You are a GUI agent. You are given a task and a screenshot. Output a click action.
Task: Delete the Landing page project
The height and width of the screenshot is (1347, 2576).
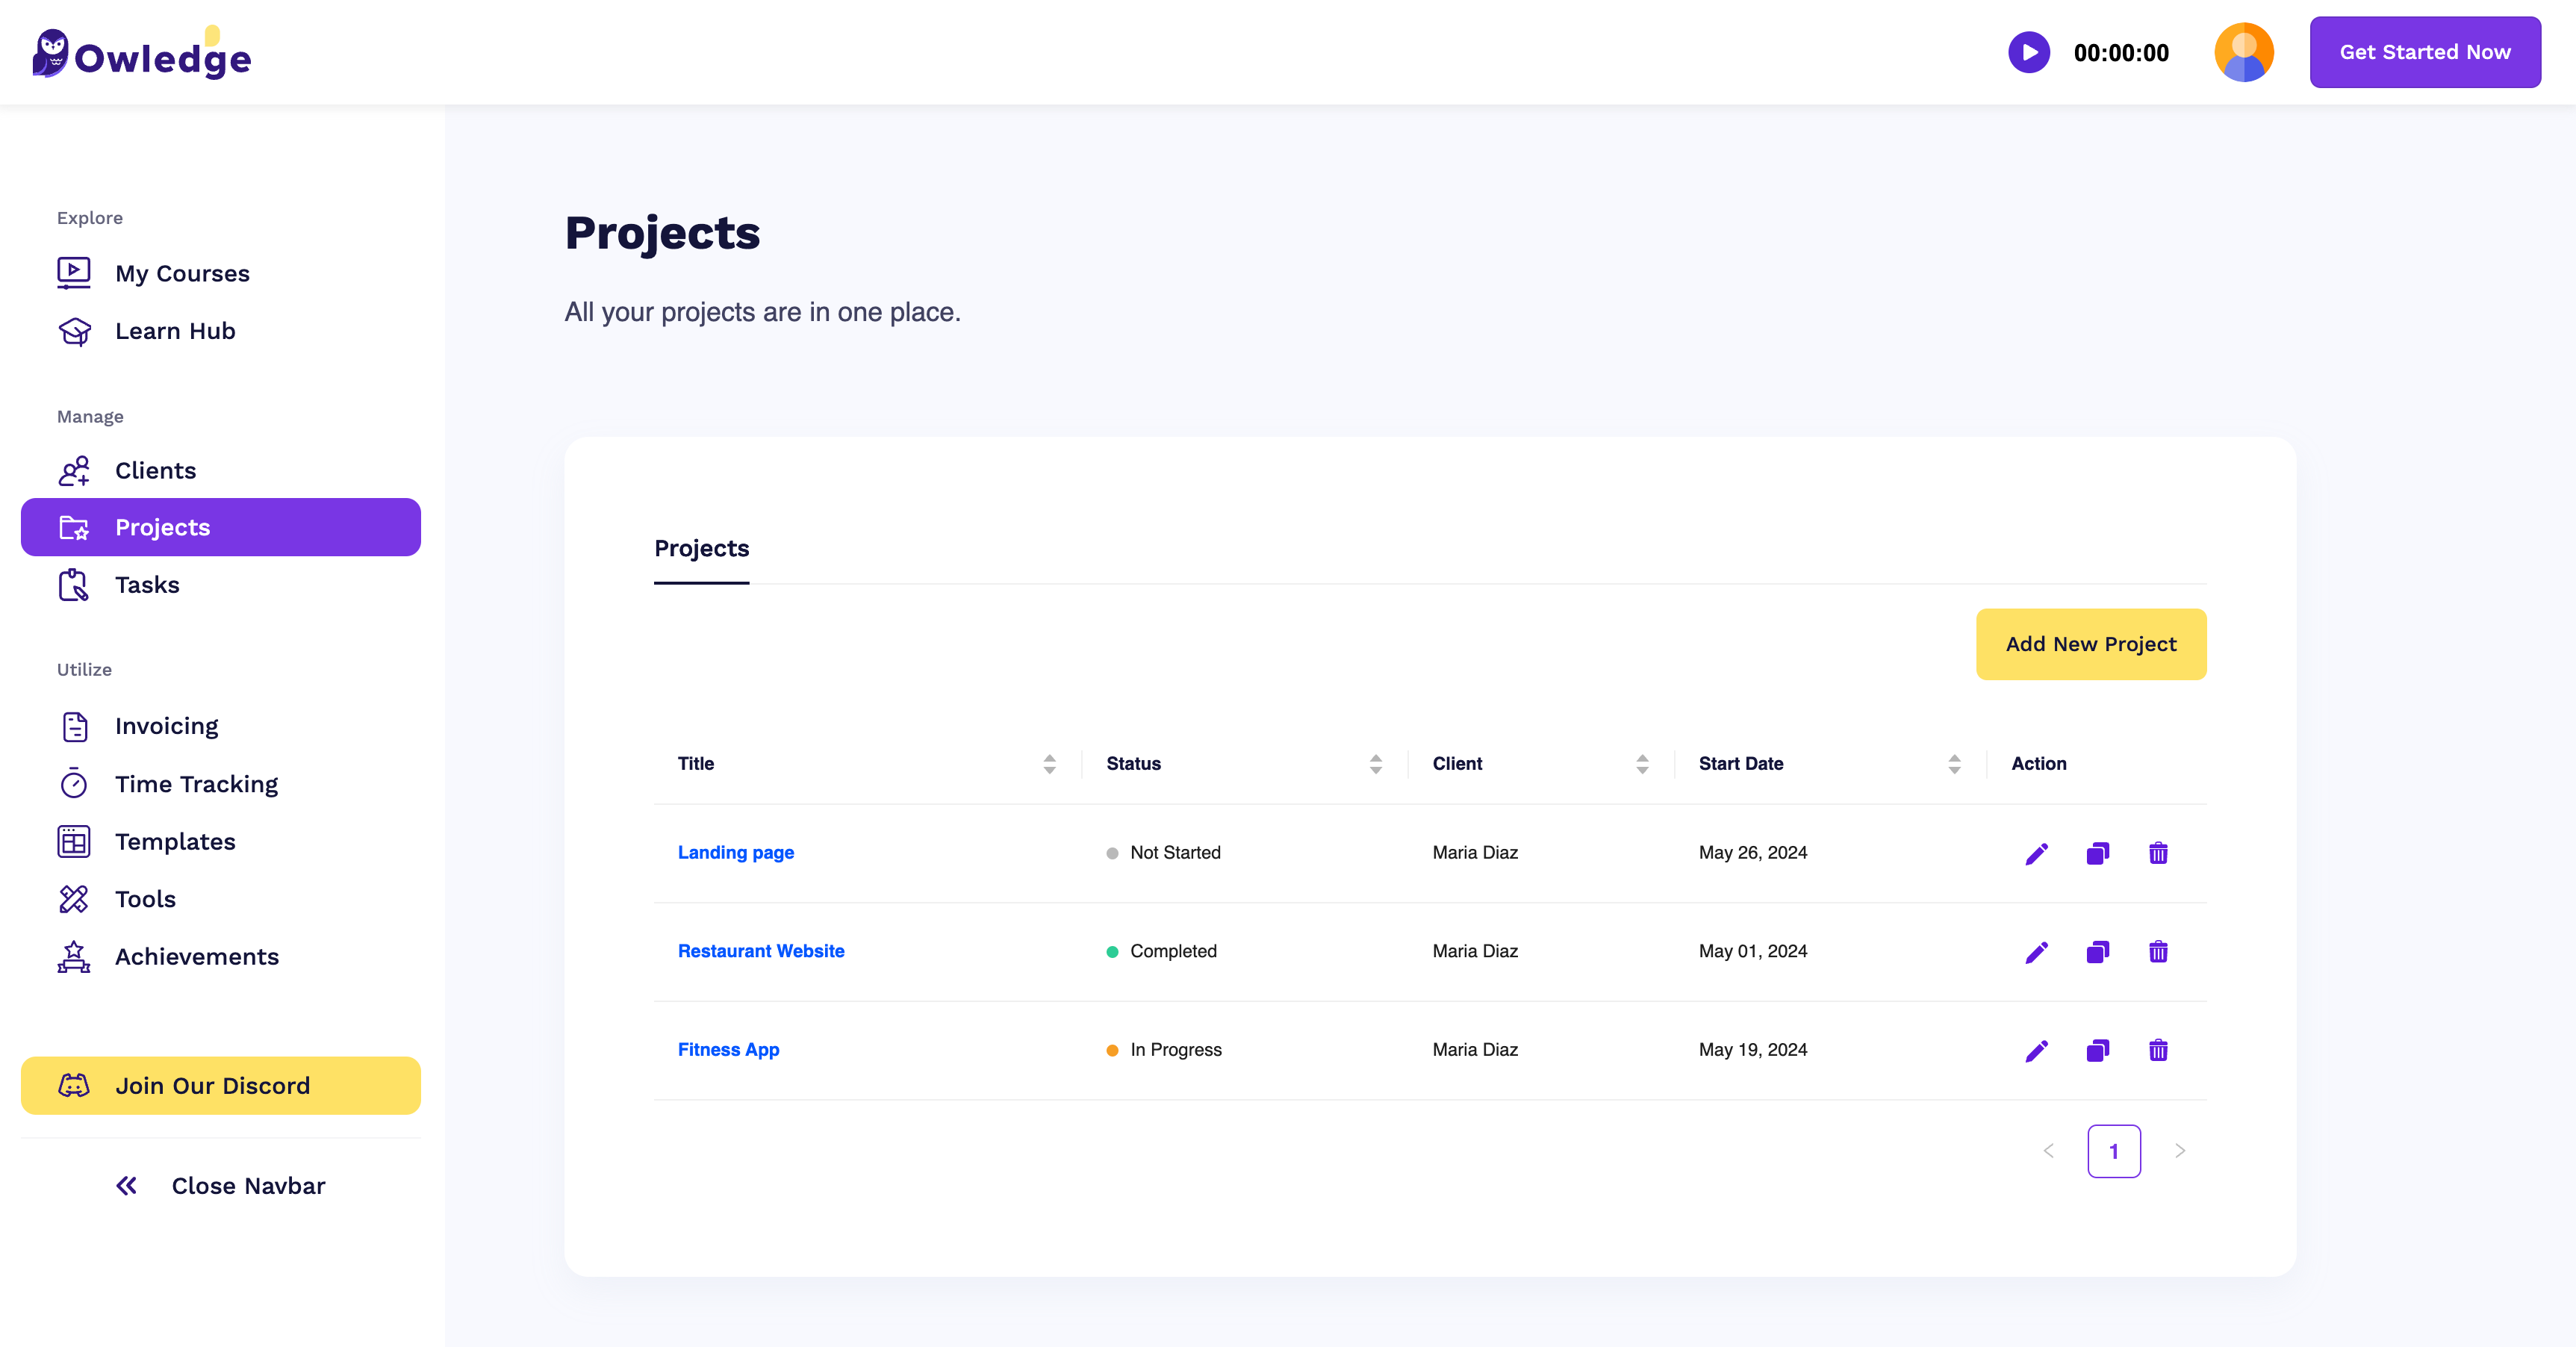2158,853
